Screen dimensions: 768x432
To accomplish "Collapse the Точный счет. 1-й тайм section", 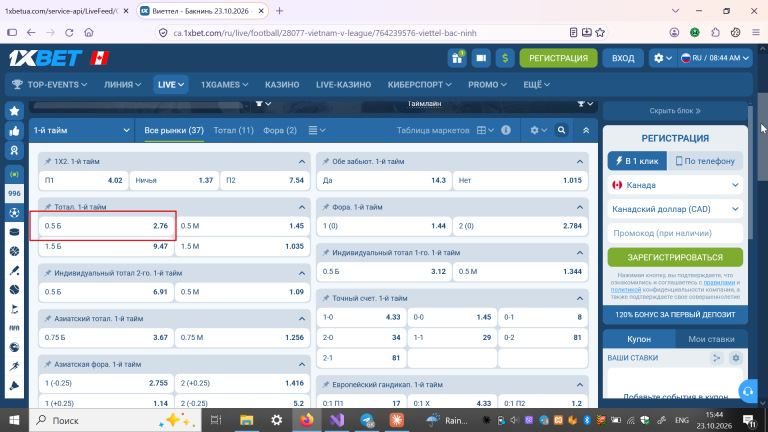I will click(x=580, y=298).
